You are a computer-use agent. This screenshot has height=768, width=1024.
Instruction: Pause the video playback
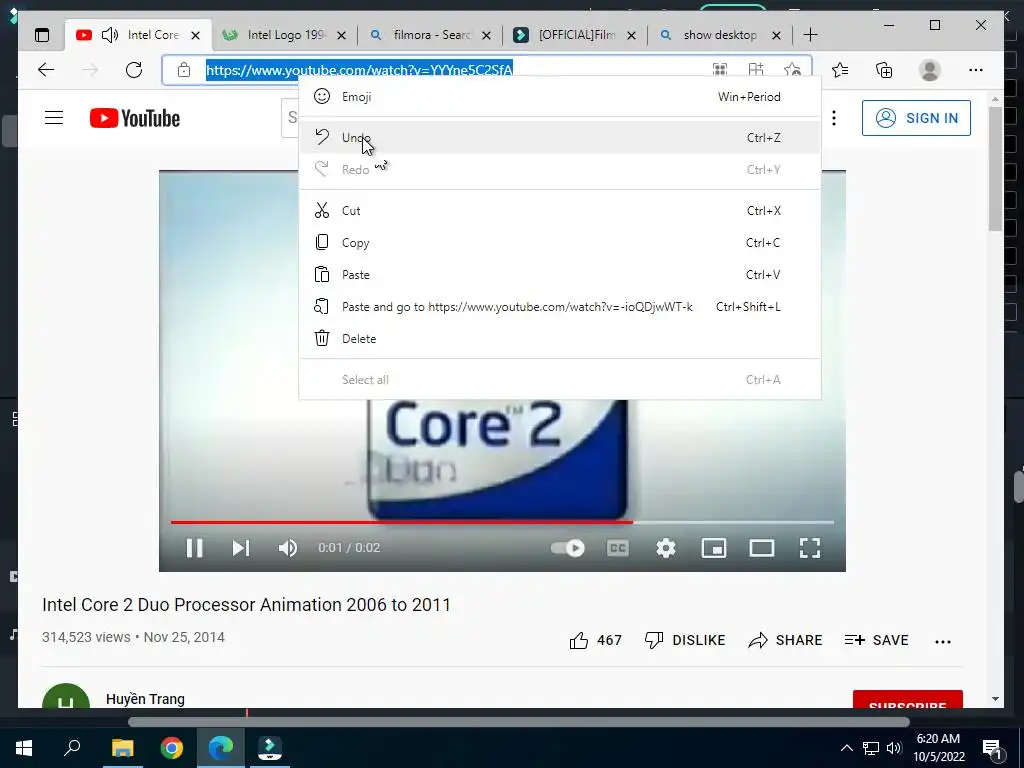(x=195, y=548)
